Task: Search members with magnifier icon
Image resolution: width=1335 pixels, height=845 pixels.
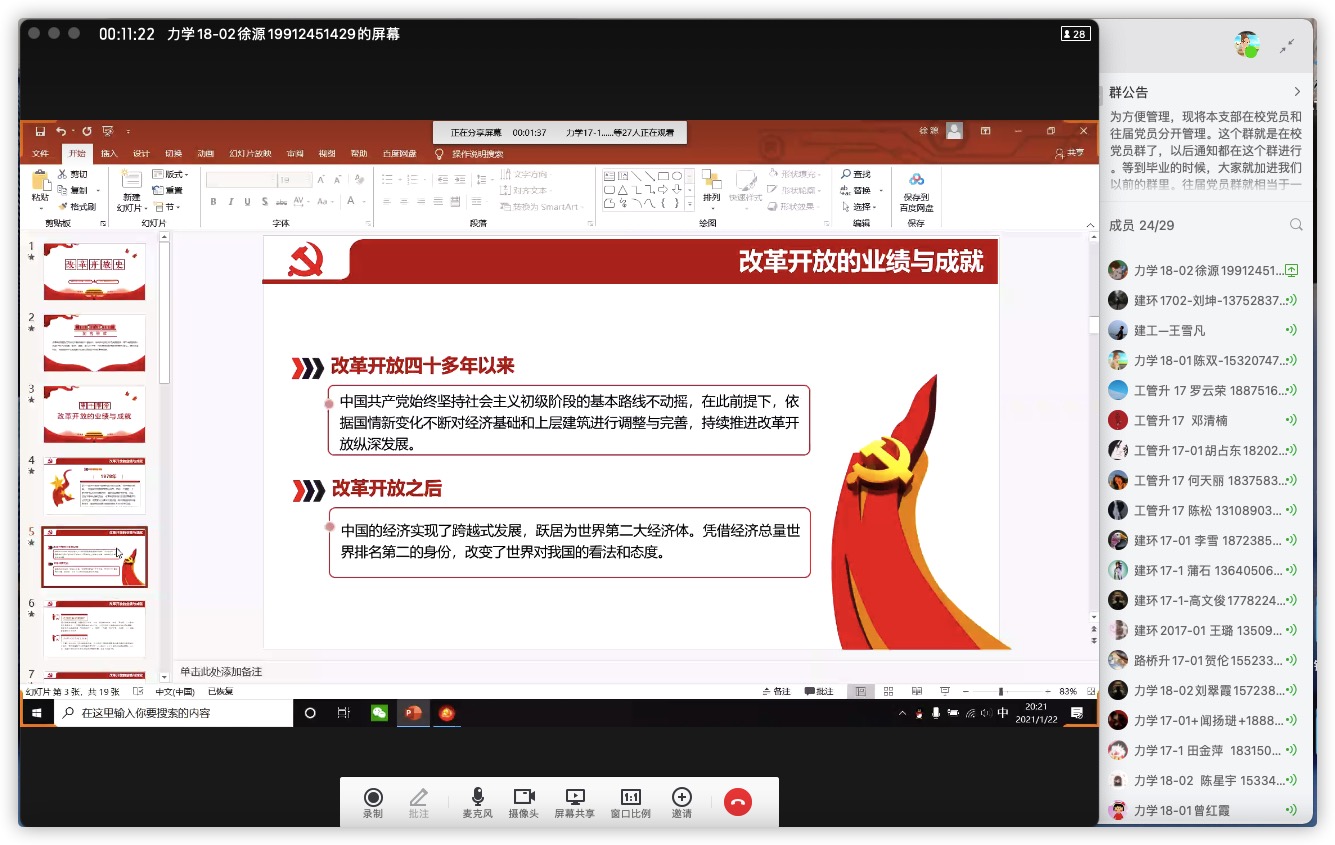Action: coord(1296,225)
